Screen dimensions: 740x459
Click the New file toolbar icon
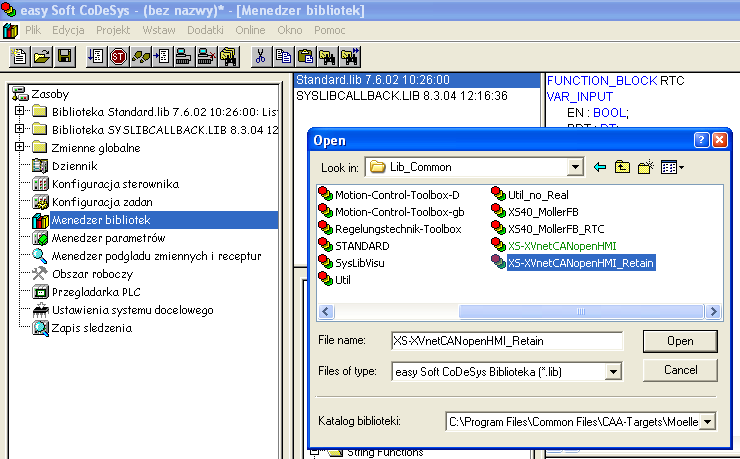coord(19,57)
